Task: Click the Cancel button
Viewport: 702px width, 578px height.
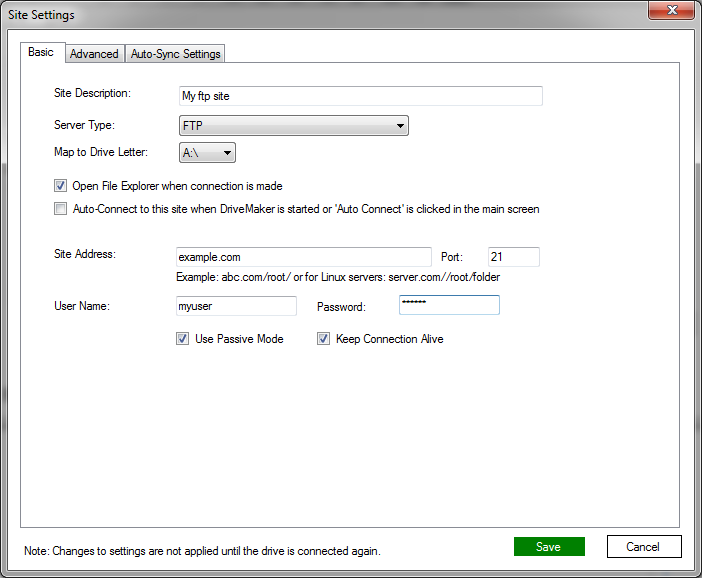Action: 644,547
